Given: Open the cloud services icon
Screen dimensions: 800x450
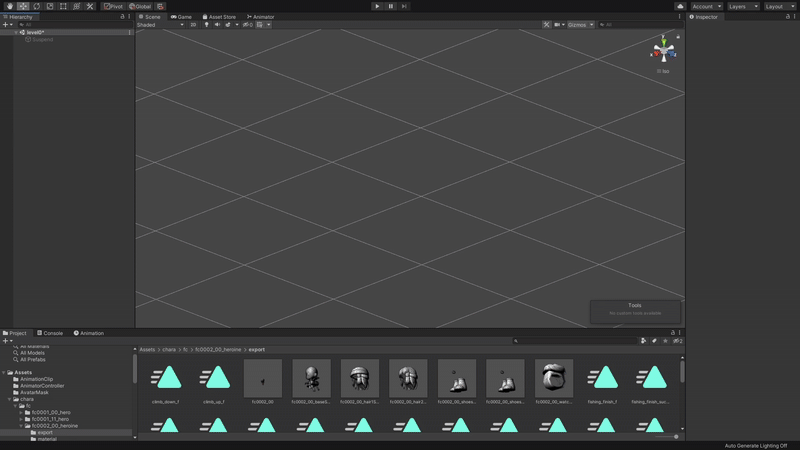Looking at the screenshot, I should click(680, 6).
